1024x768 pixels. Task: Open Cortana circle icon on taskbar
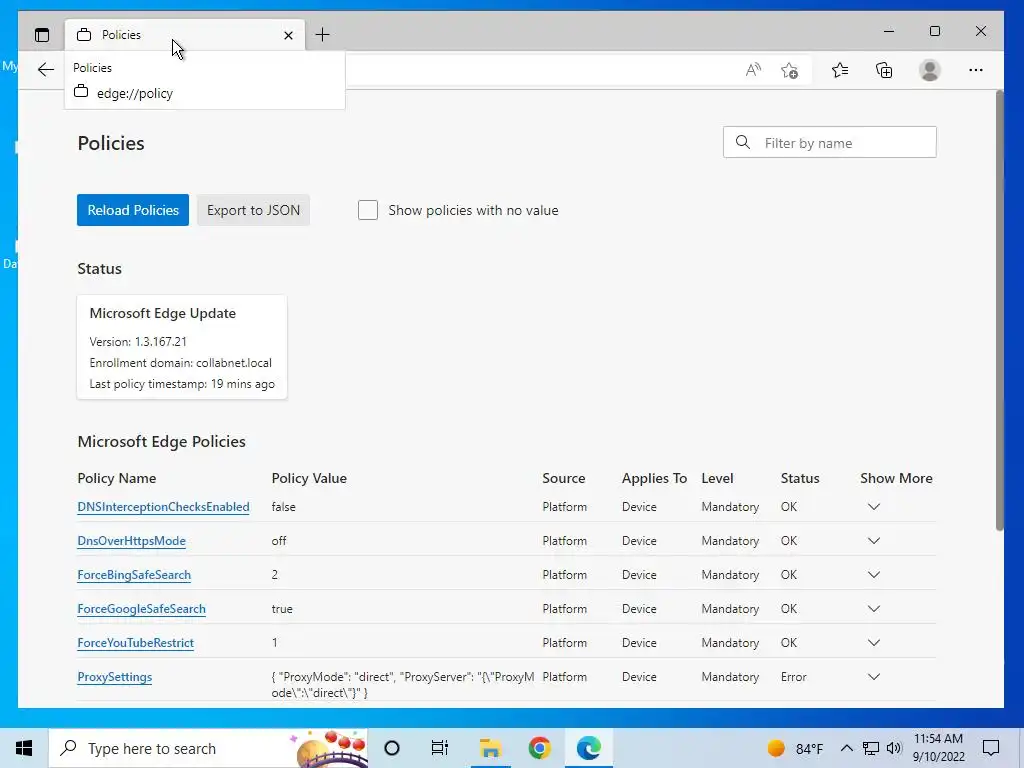[392, 748]
